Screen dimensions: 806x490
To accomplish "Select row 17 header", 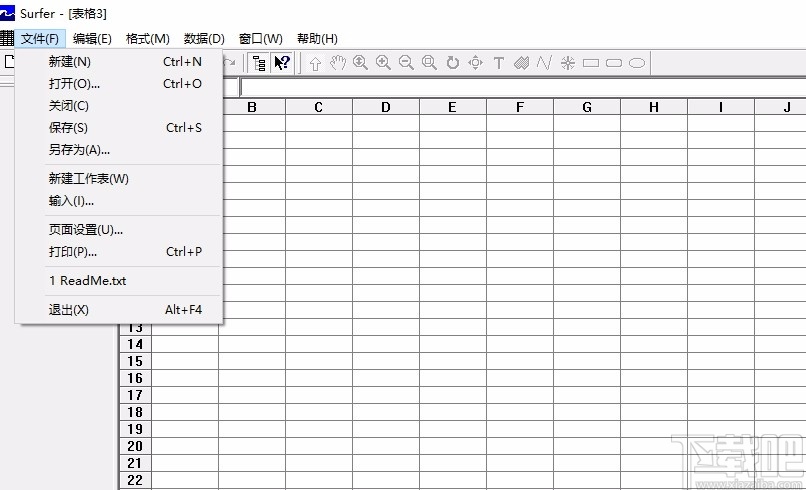I will coord(135,395).
